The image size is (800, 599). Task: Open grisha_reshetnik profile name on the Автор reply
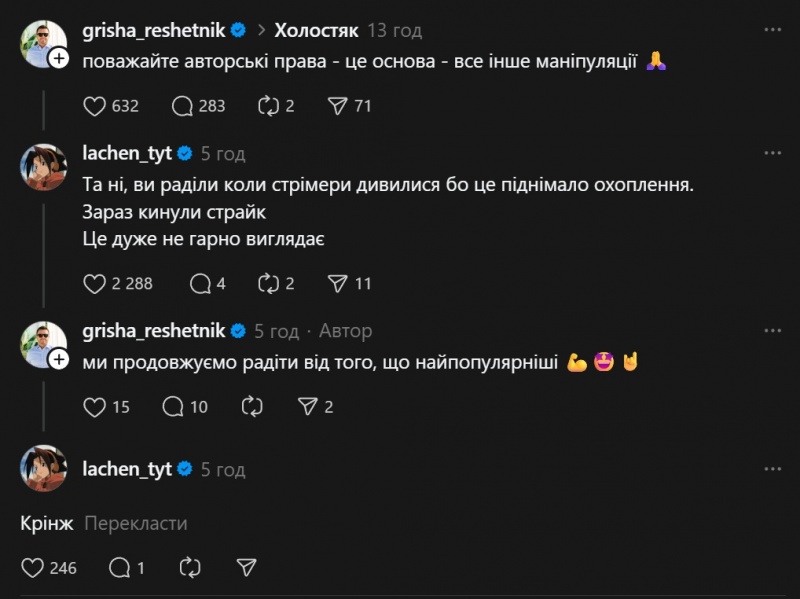coord(155,330)
